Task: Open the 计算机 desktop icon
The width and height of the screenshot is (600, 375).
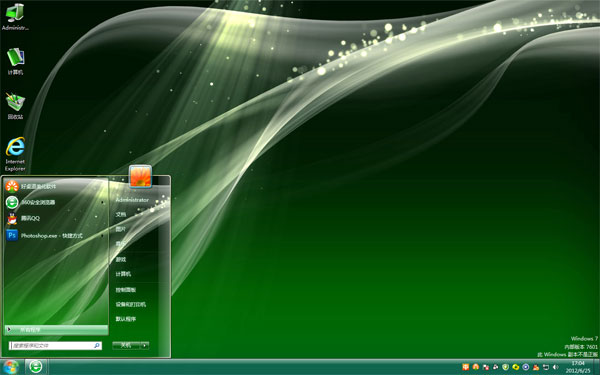Action: click(x=15, y=61)
